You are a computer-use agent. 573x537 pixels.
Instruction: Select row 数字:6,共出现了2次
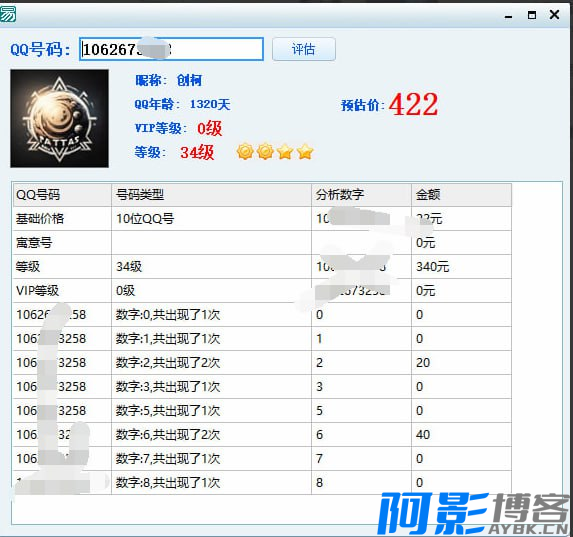262,435
